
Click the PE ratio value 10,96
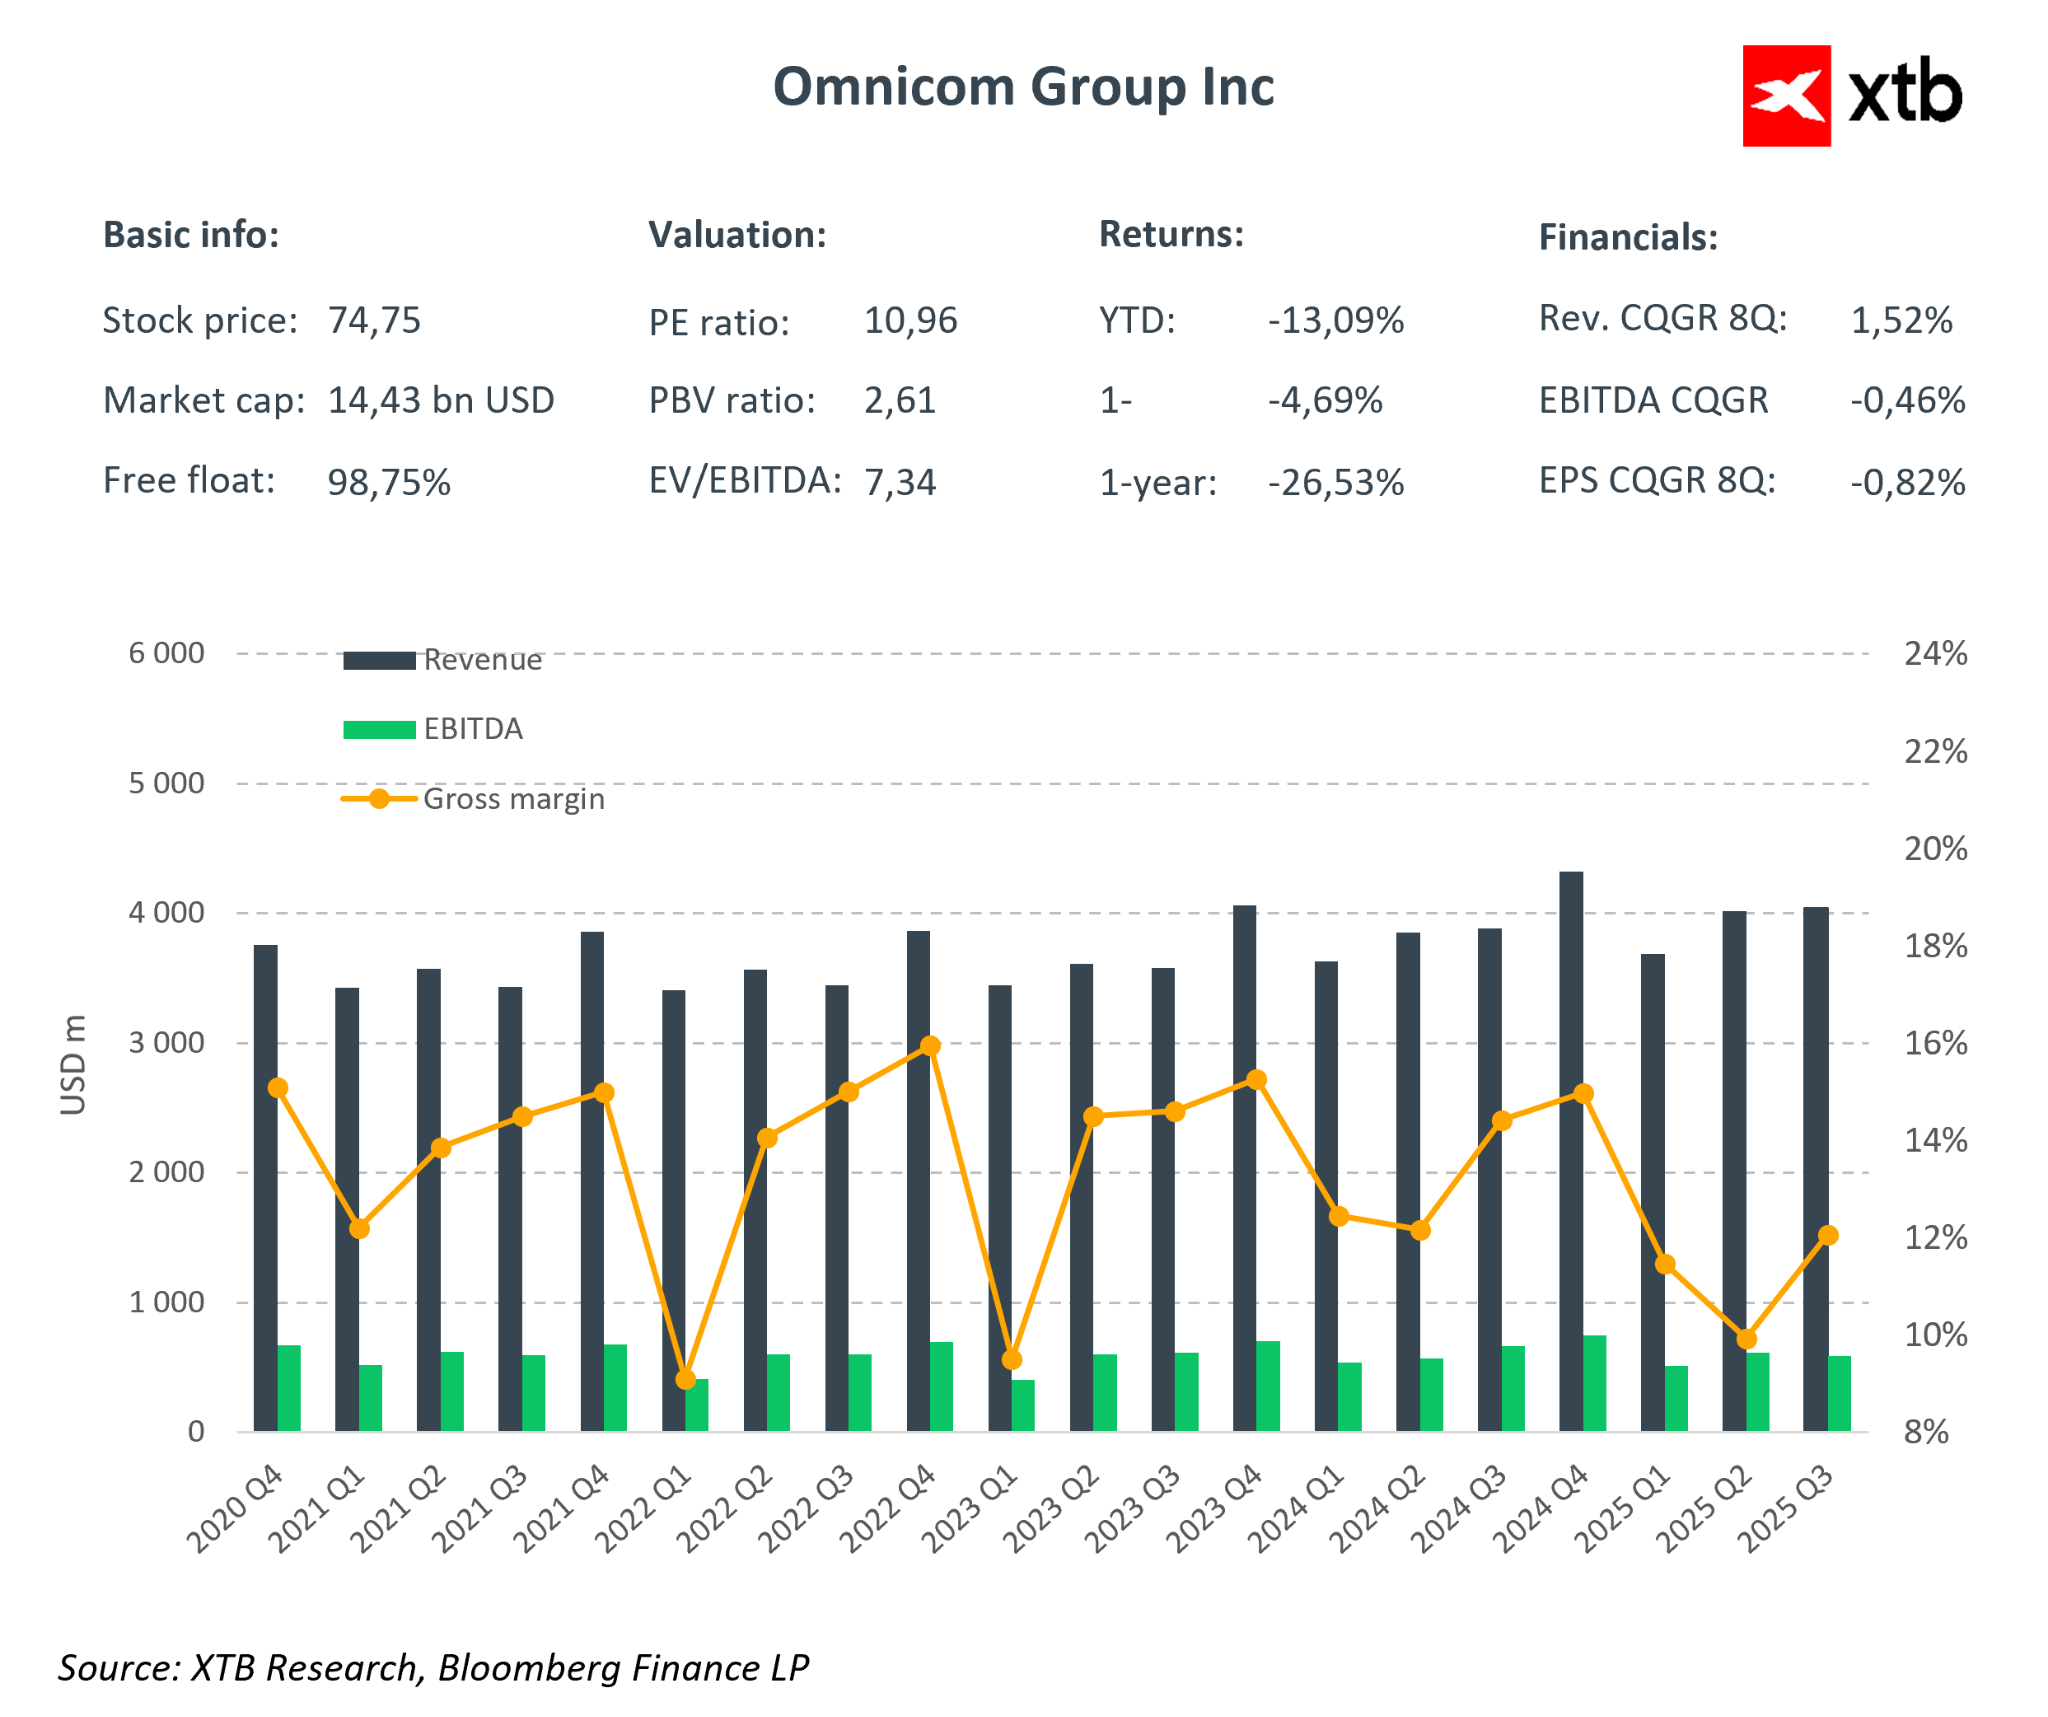click(x=910, y=321)
